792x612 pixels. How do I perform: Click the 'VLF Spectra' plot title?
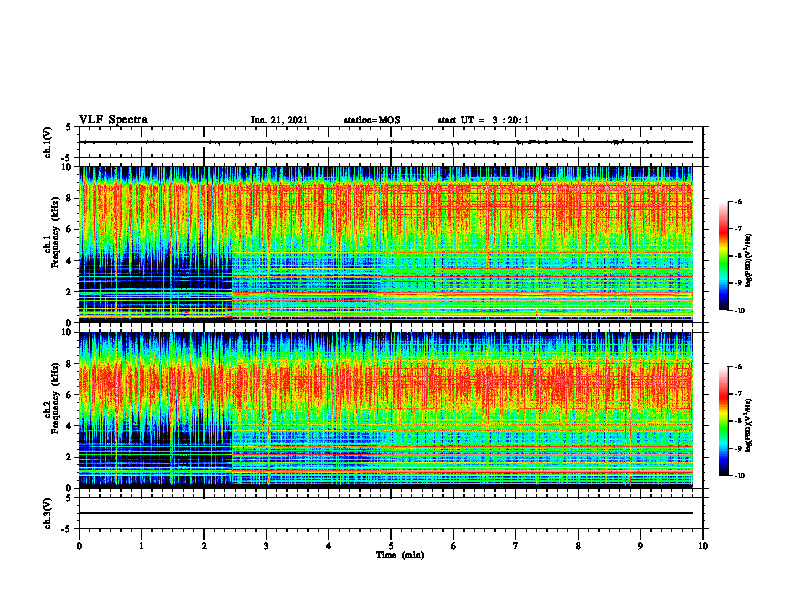[x=113, y=120]
